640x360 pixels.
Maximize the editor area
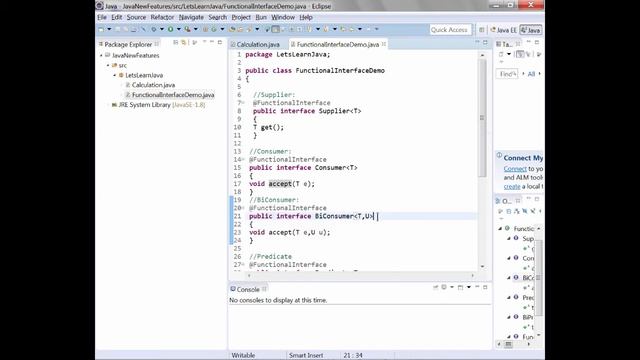coord(485,42)
